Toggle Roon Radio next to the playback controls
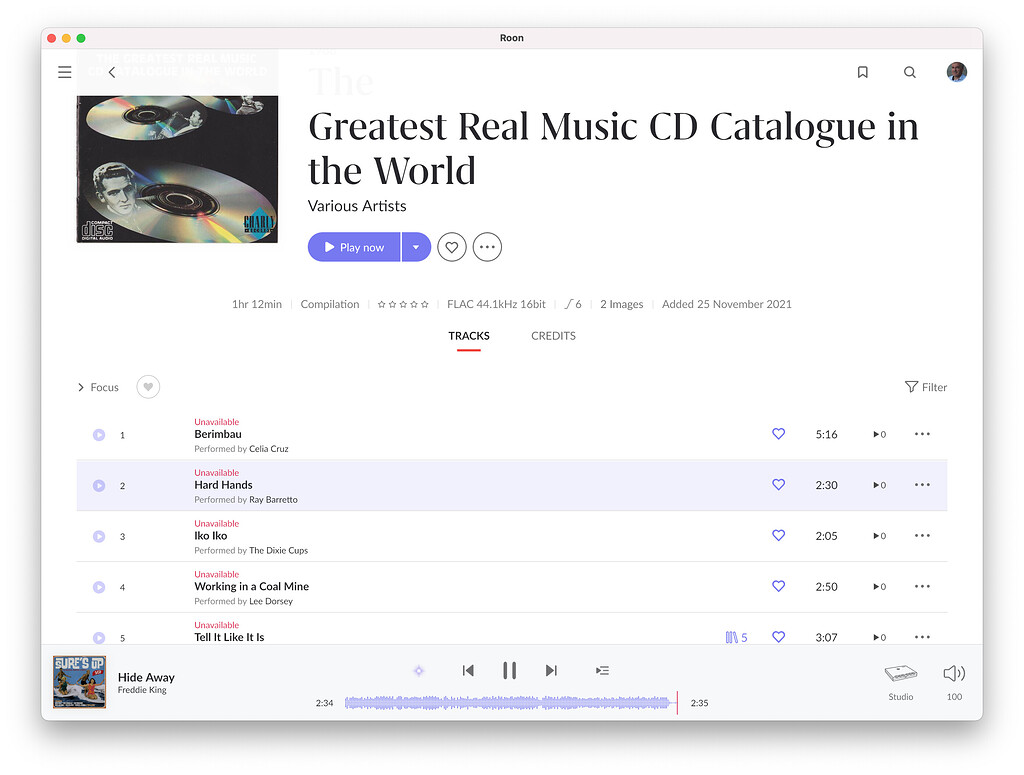The height and width of the screenshot is (775, 1024). coord(418,670)
